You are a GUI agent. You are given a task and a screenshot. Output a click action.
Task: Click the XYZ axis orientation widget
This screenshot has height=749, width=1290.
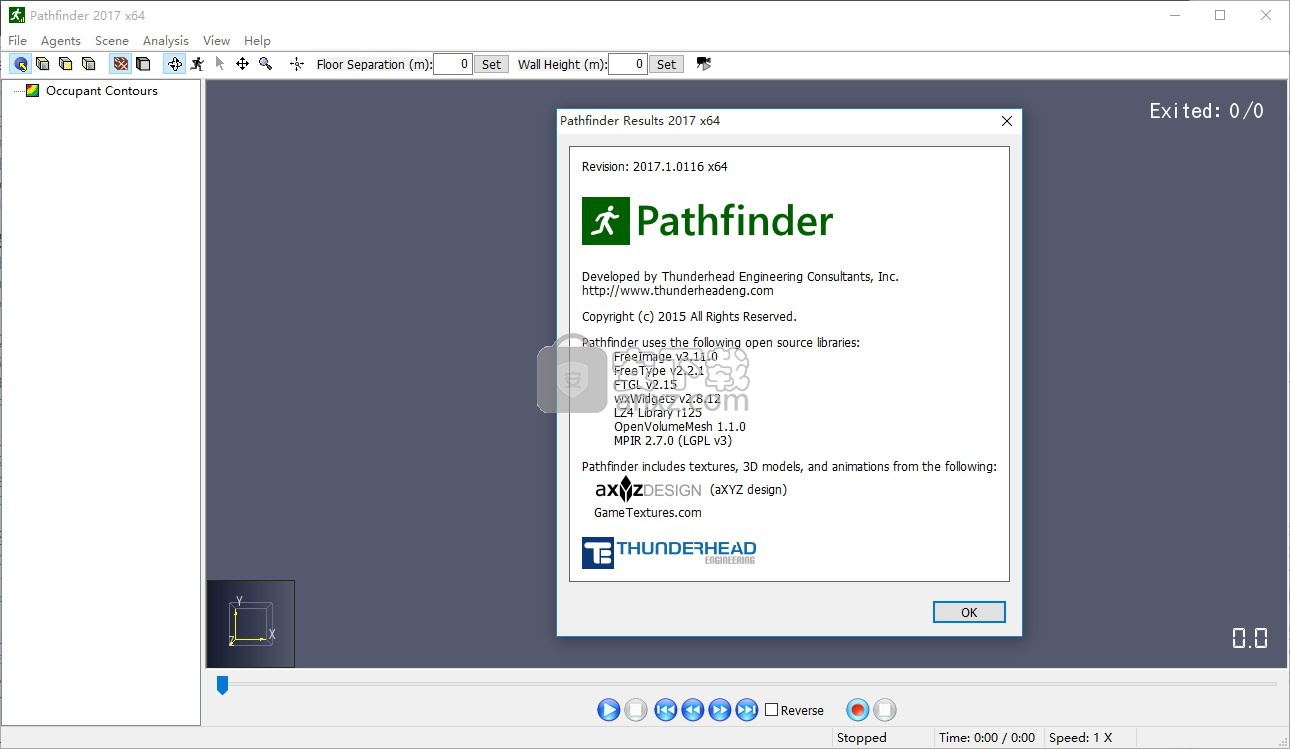(x=251, y=623)
